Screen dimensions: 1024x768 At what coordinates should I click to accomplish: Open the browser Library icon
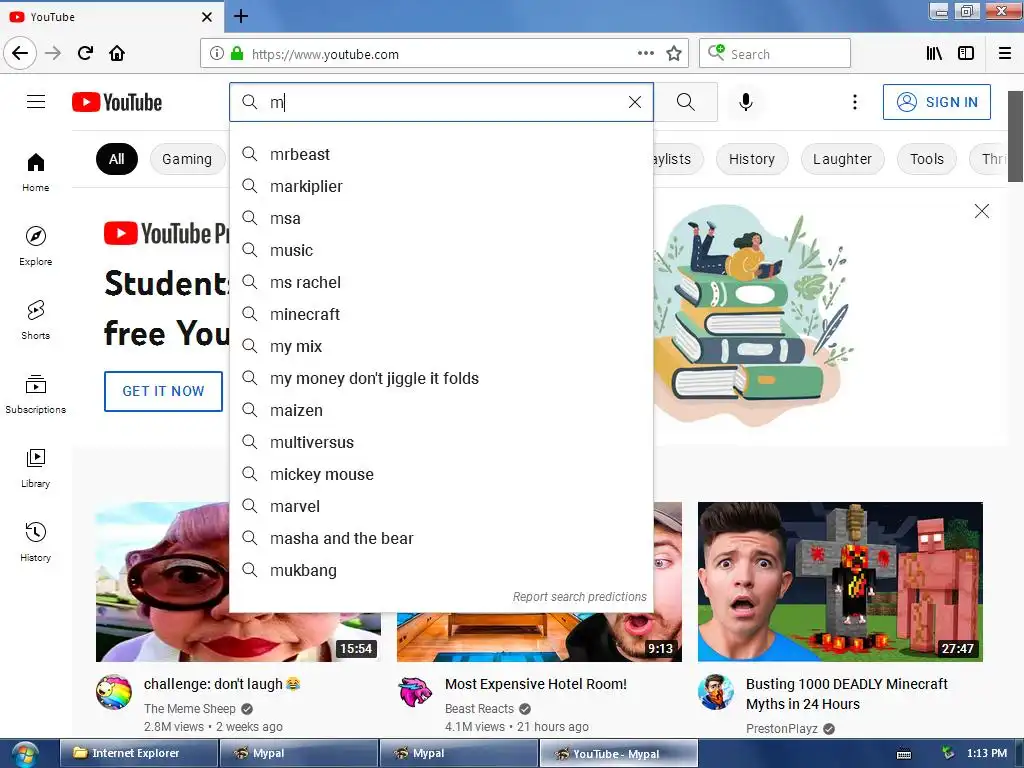[x=935, y=54]
